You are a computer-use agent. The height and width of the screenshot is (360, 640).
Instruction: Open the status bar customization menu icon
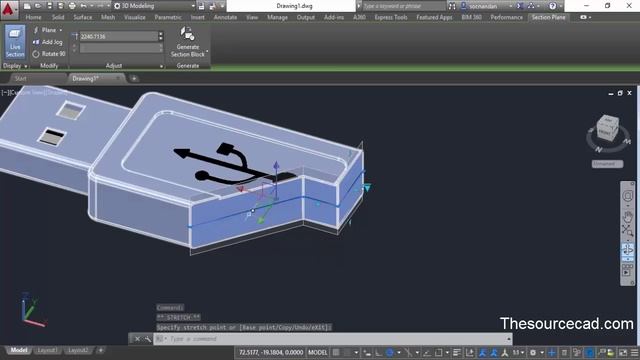tap(635, 352)
